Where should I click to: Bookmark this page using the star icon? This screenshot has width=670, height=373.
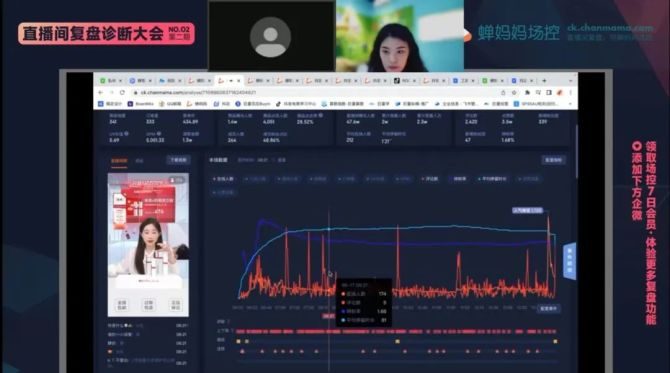tap(514, 92)
